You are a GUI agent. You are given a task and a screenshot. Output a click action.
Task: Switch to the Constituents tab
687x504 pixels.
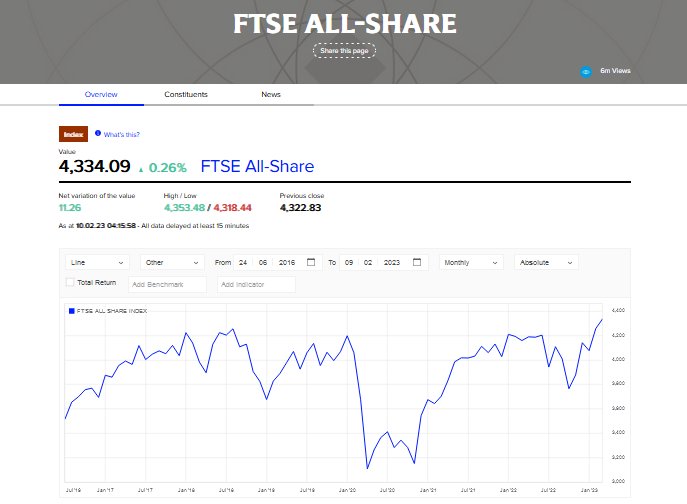(x=186, y=94)
